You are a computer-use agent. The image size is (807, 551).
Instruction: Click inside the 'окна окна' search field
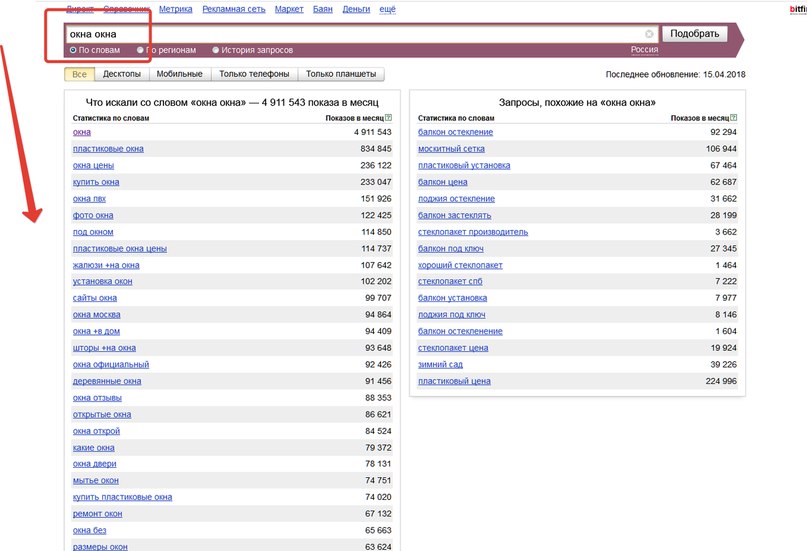pyautogui.click(x=355, y=34)
